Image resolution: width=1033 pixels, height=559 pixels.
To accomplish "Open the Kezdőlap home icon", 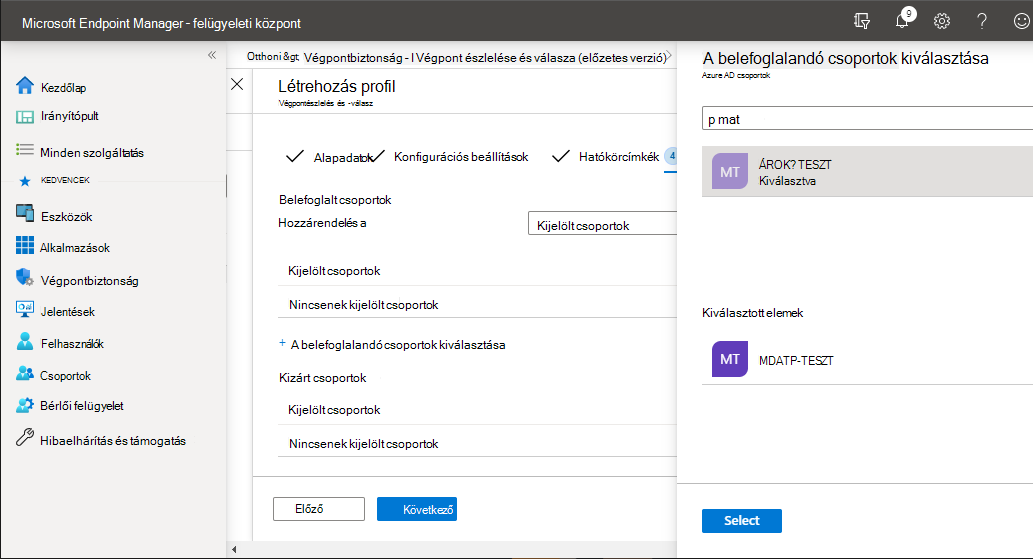I will 25,86.
